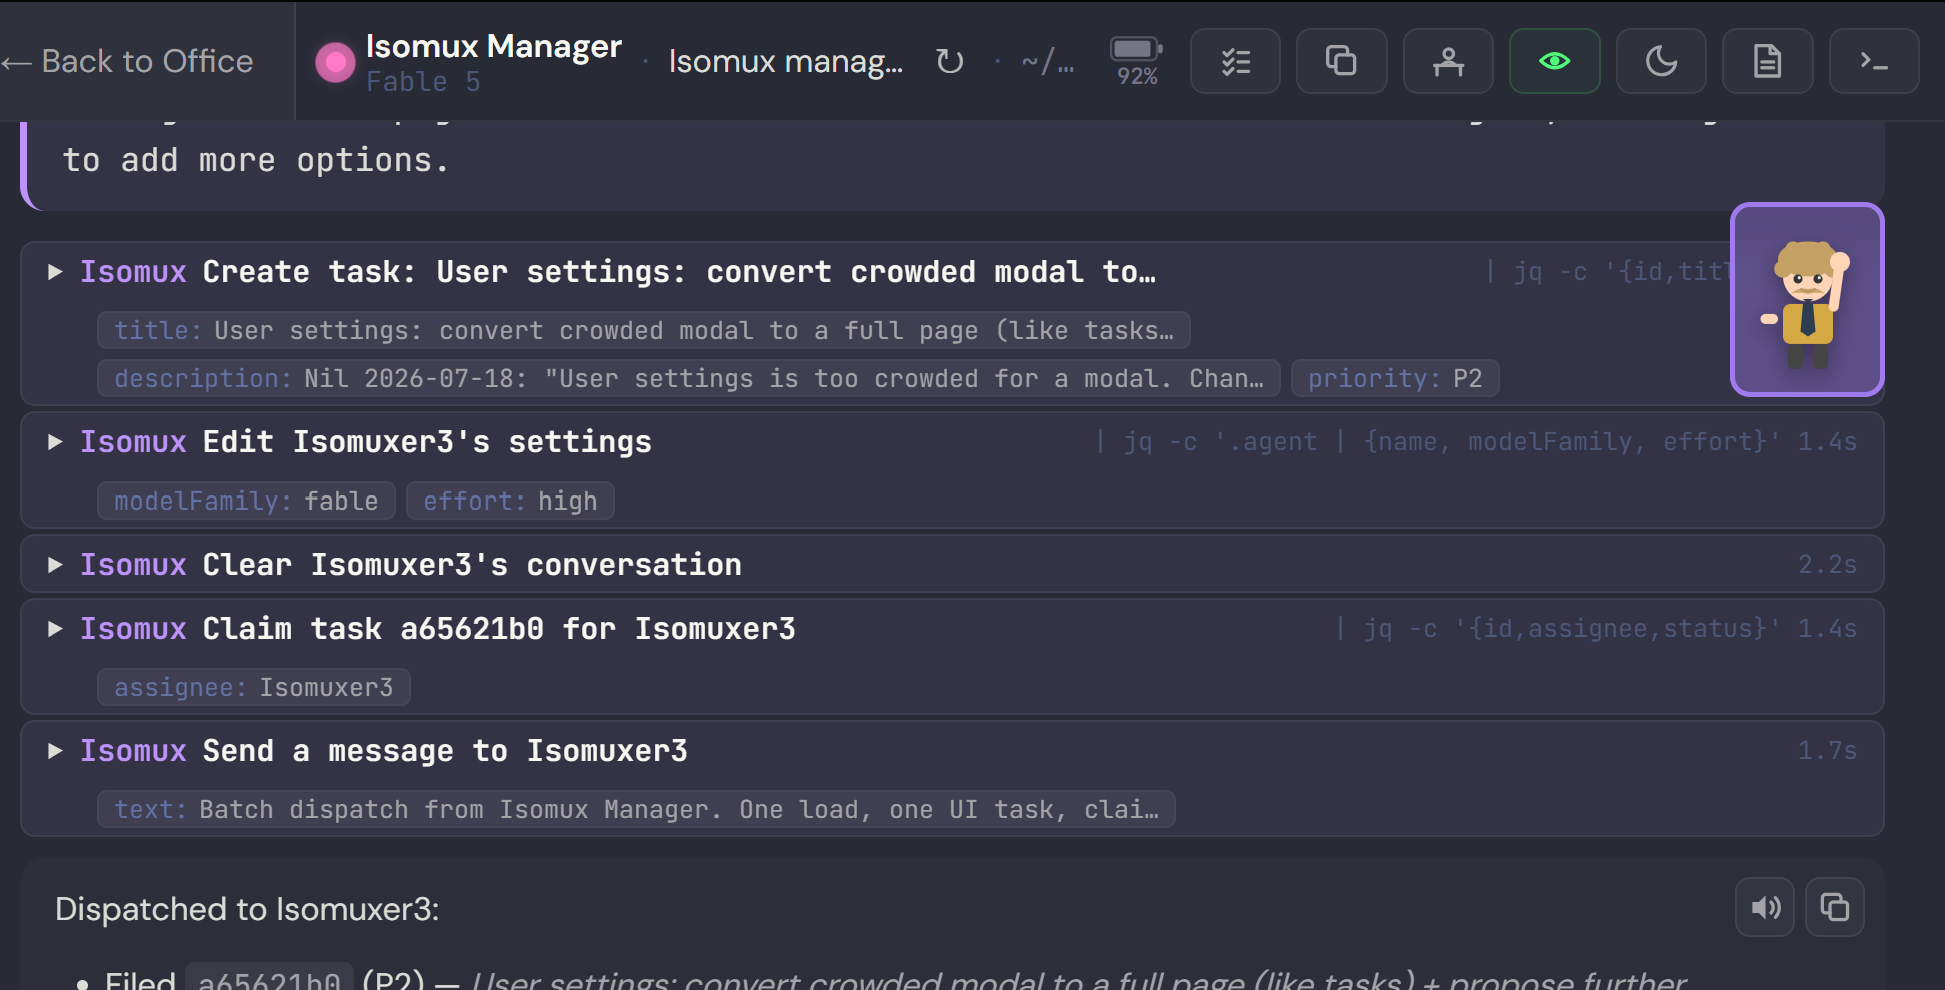The image size is (1945, 990).
Task: Click the person at desk icon button
Action: [x=1448, y=61]
